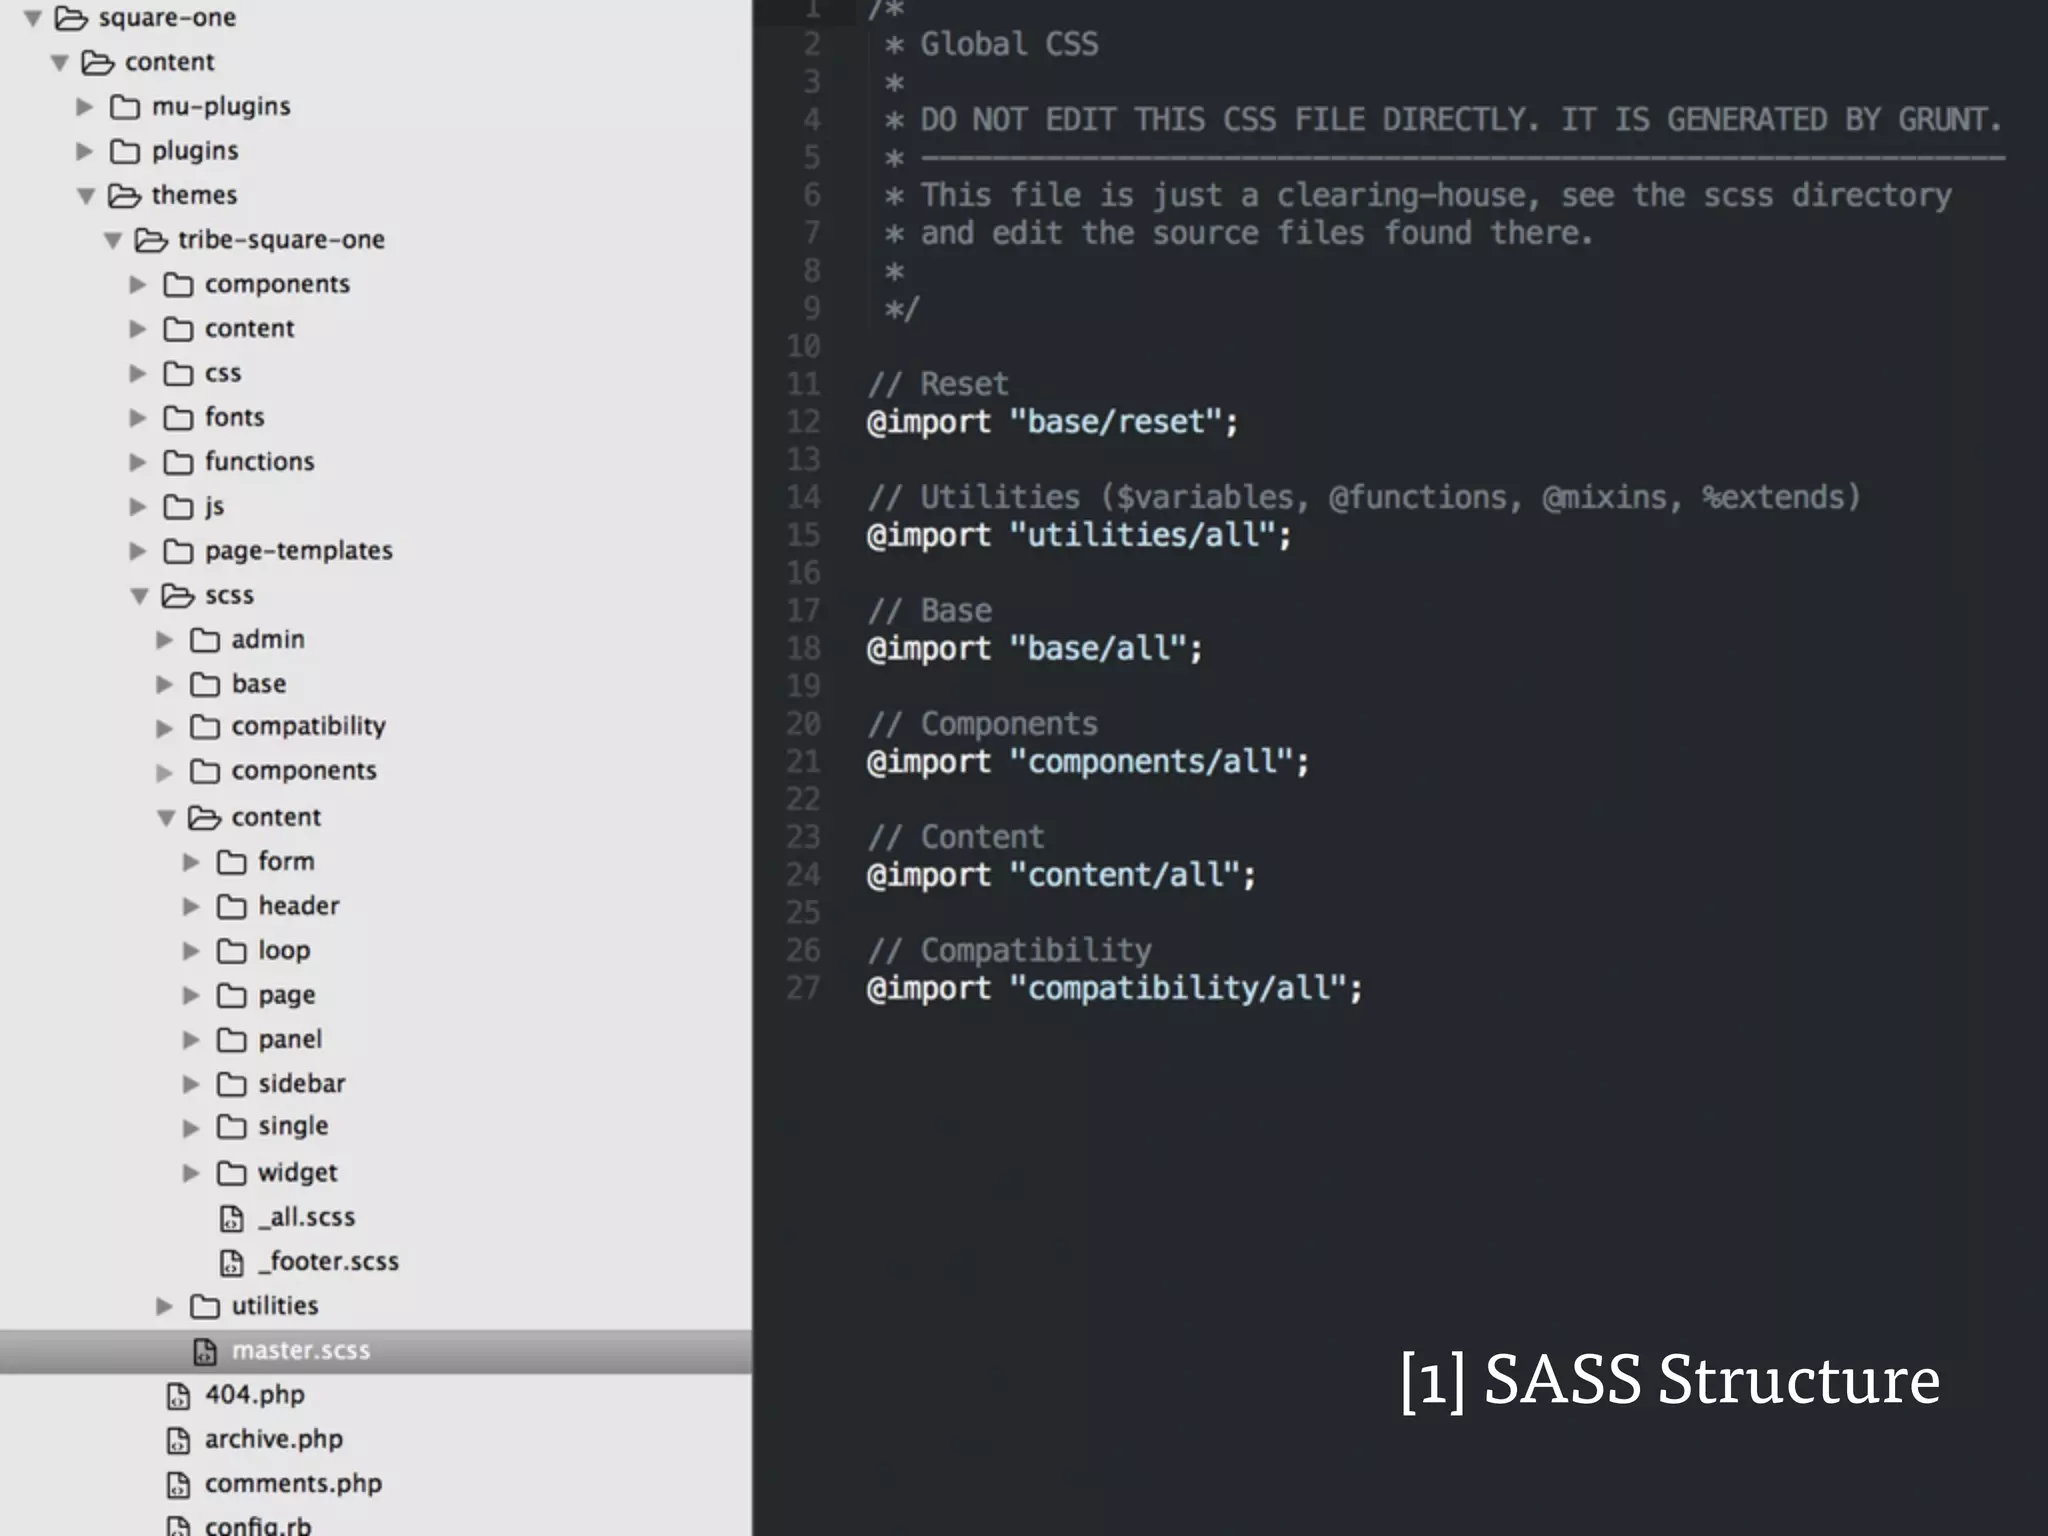Image resolution: width=2048 pixels, height=1536 pixels.
Task: Click the @import "compatibility/all" line
Action: point(1114,988)
